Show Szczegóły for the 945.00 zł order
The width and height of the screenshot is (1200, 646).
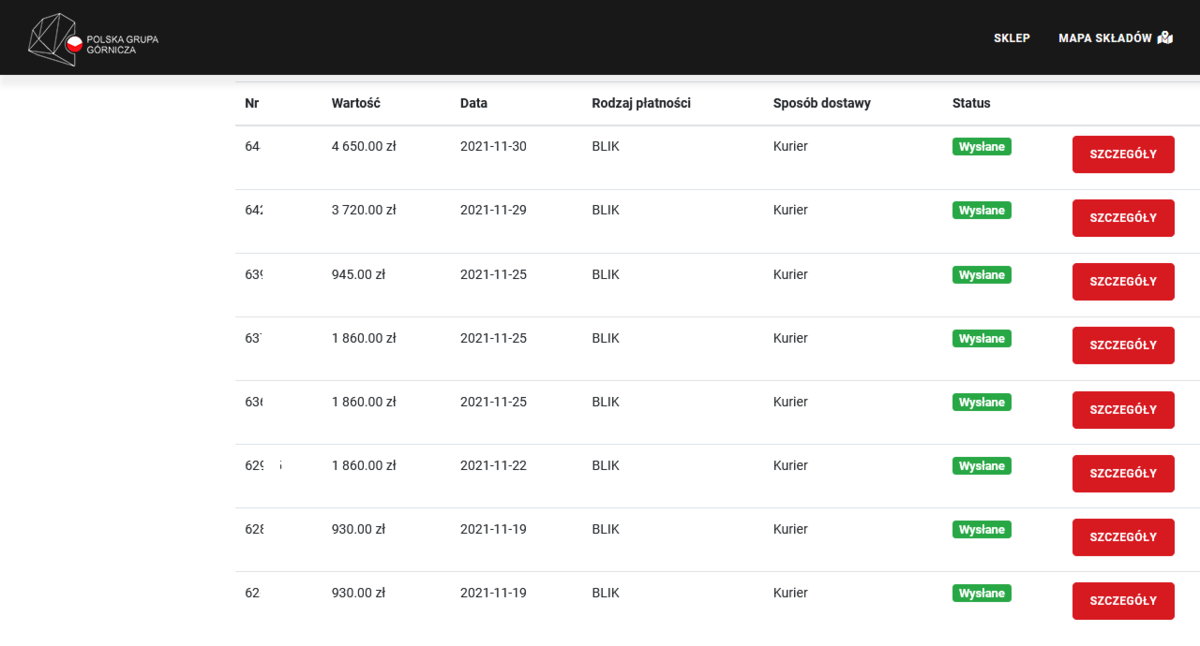coord(1122,282)
